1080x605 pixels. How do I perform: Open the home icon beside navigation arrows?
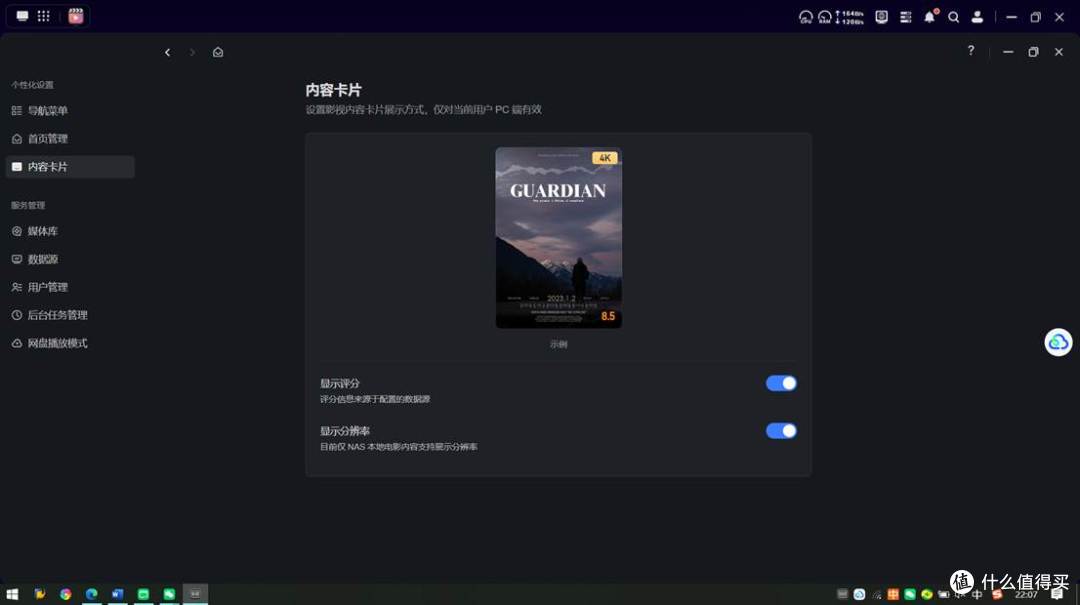click(x=218, y=52)
